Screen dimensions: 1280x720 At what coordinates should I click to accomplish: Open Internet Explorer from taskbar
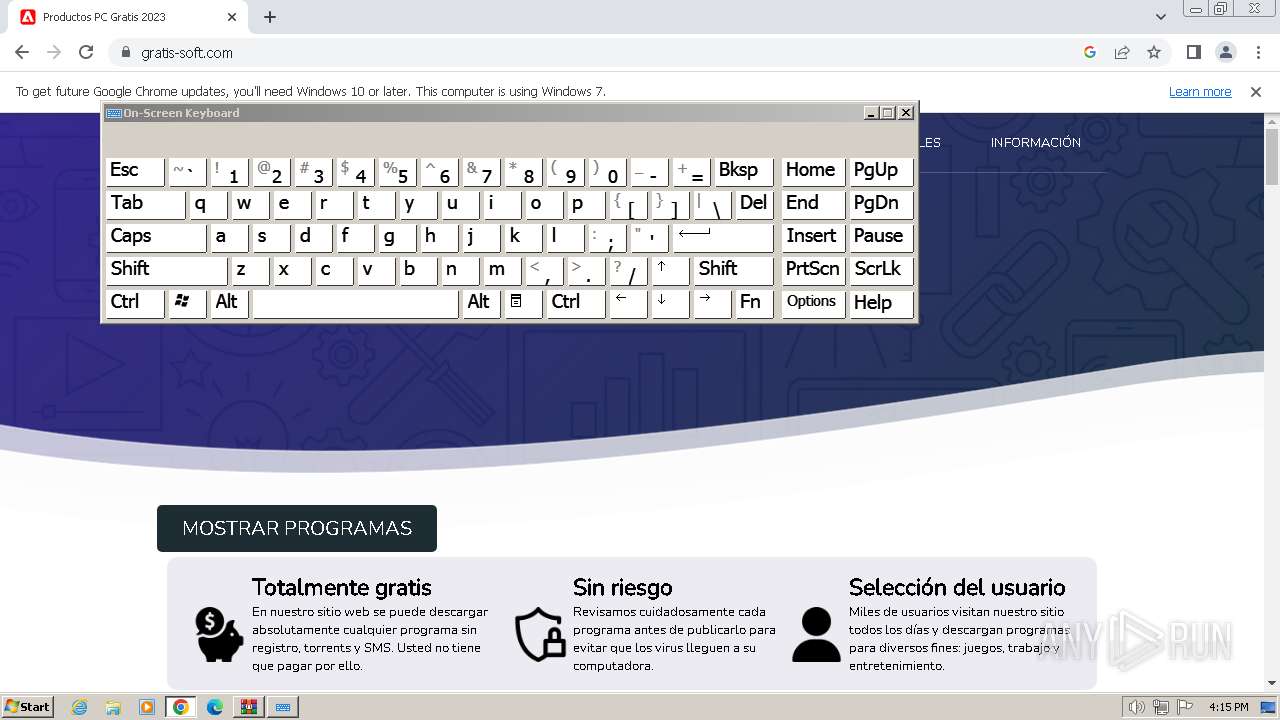(x=80, y=707)
